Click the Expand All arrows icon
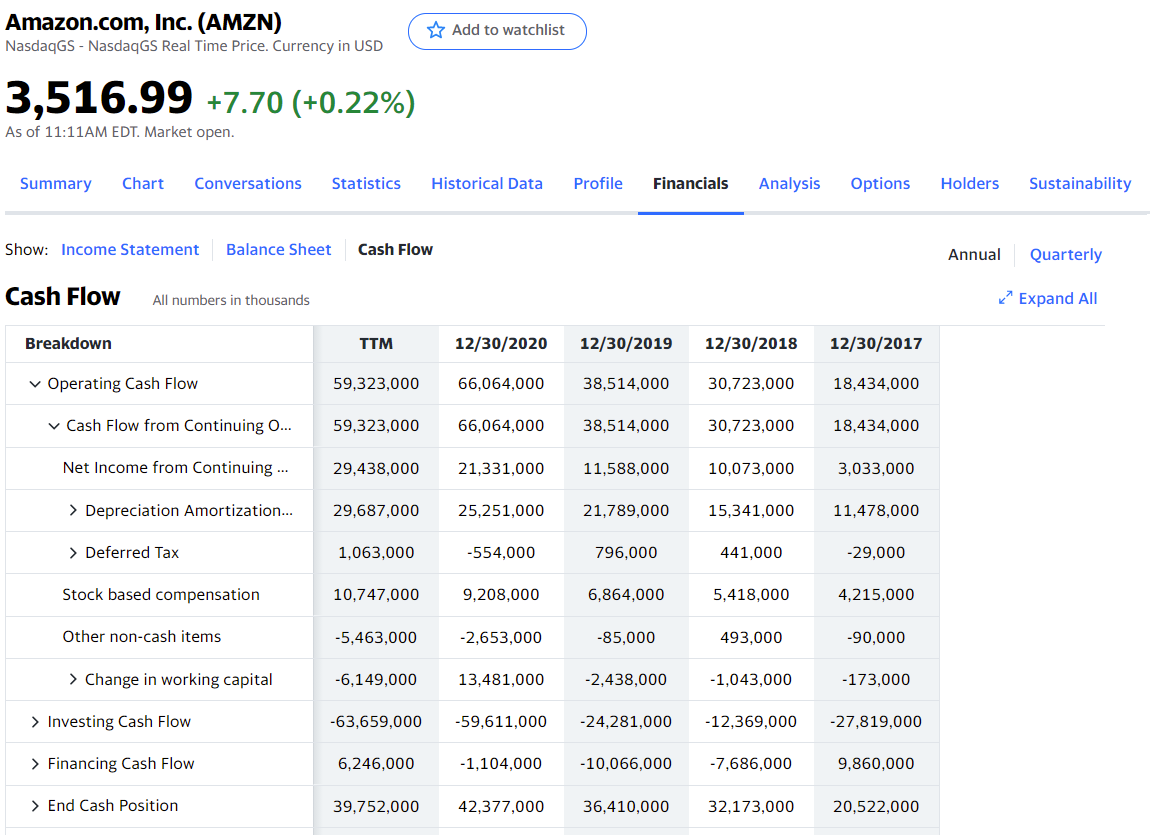Image resolution: width=1150 pixels, height=835 pixels. tap(1005, 298)
